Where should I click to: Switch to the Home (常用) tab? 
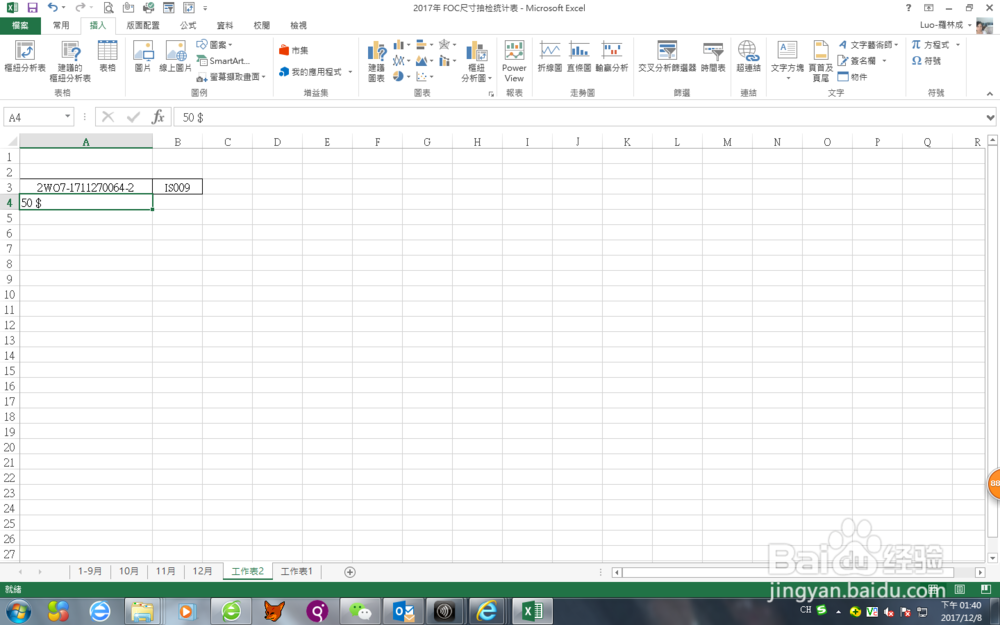coord(61,26)
